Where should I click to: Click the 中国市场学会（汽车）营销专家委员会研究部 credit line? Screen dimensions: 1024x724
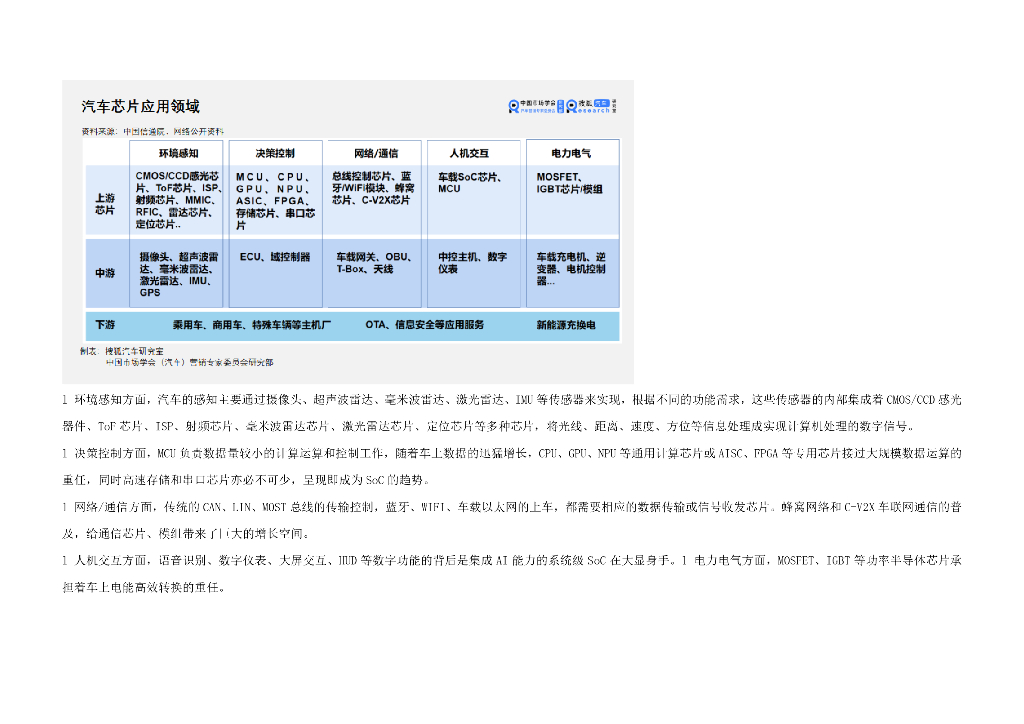pos(189,362)
